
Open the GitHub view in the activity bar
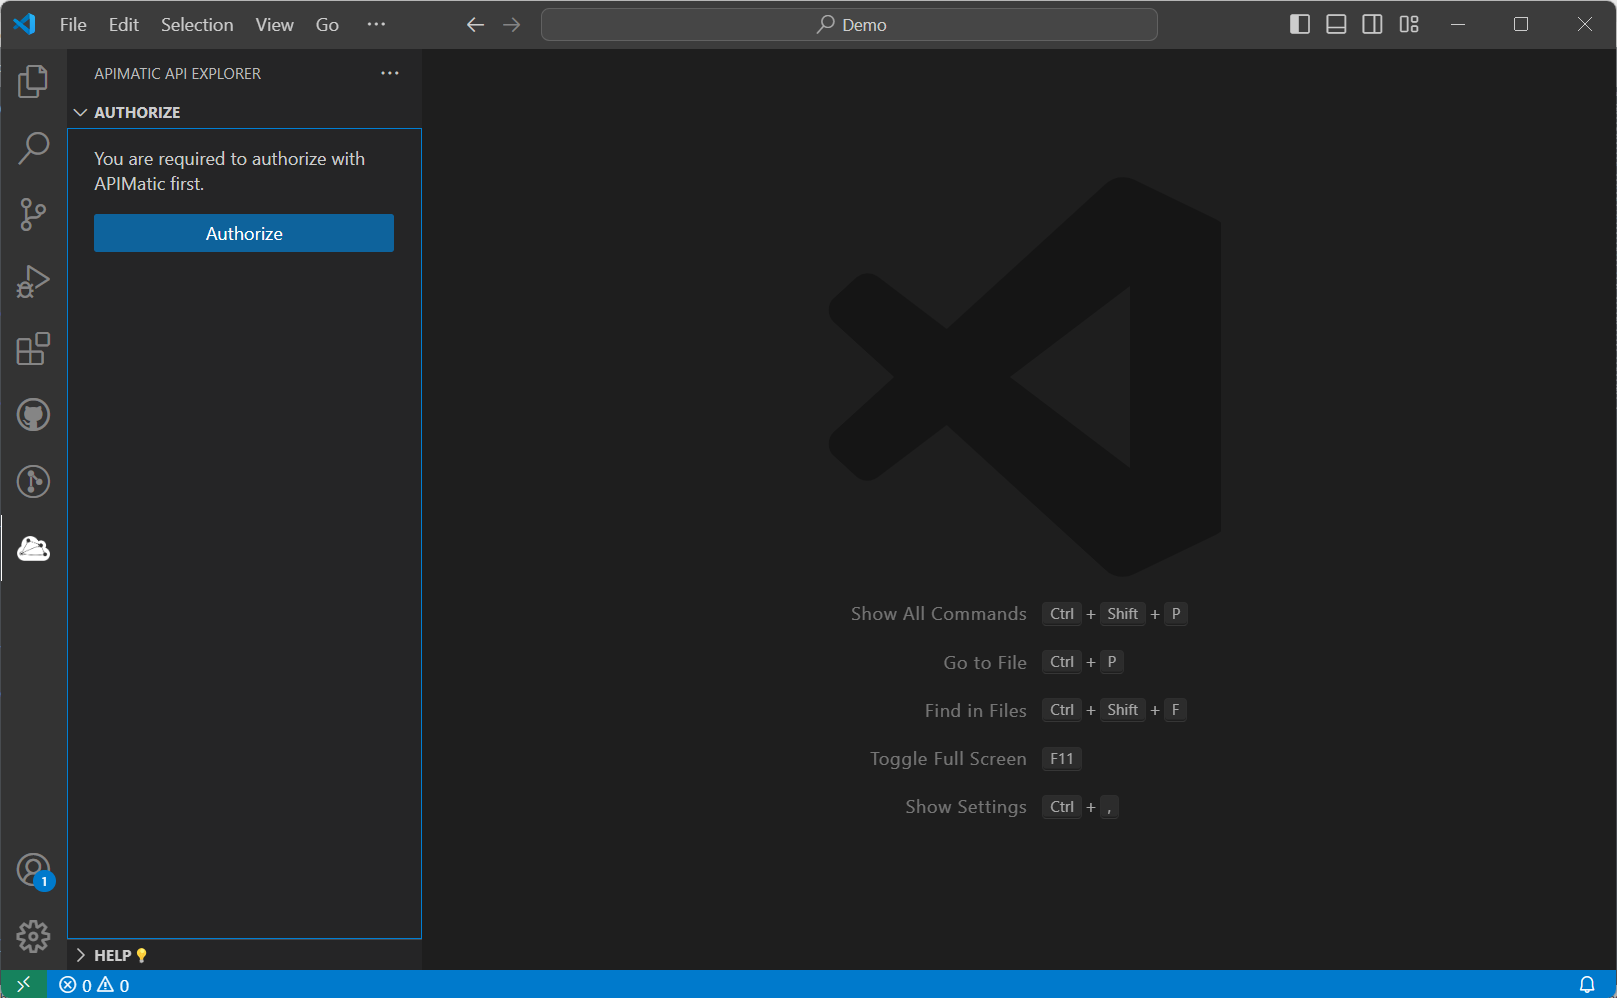[x=33, y=415]
